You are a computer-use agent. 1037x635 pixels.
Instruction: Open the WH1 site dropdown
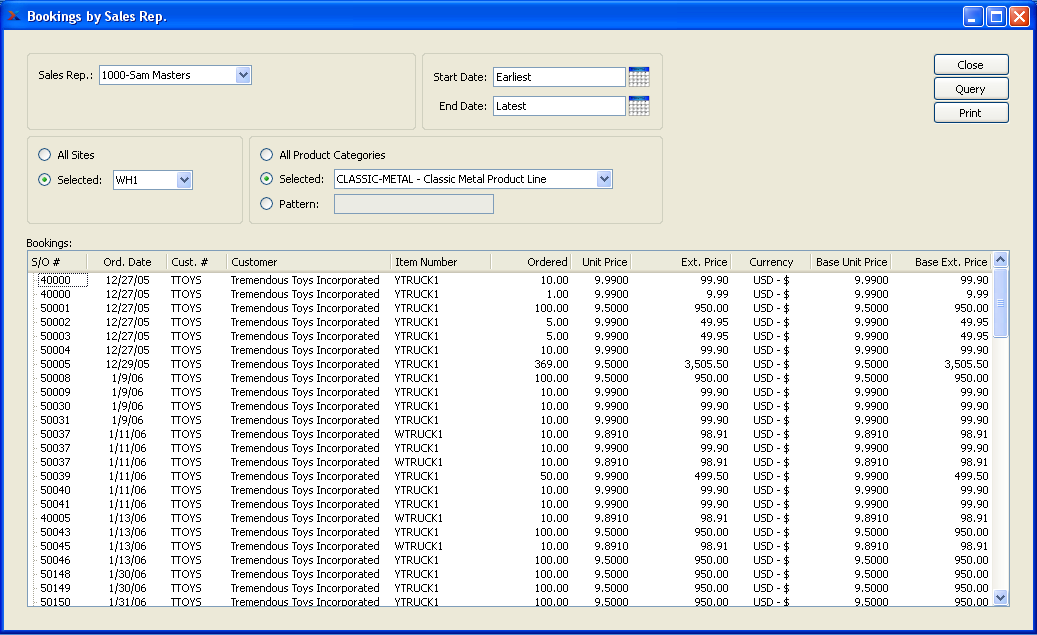pyautogui.click(x=183, y=180)
